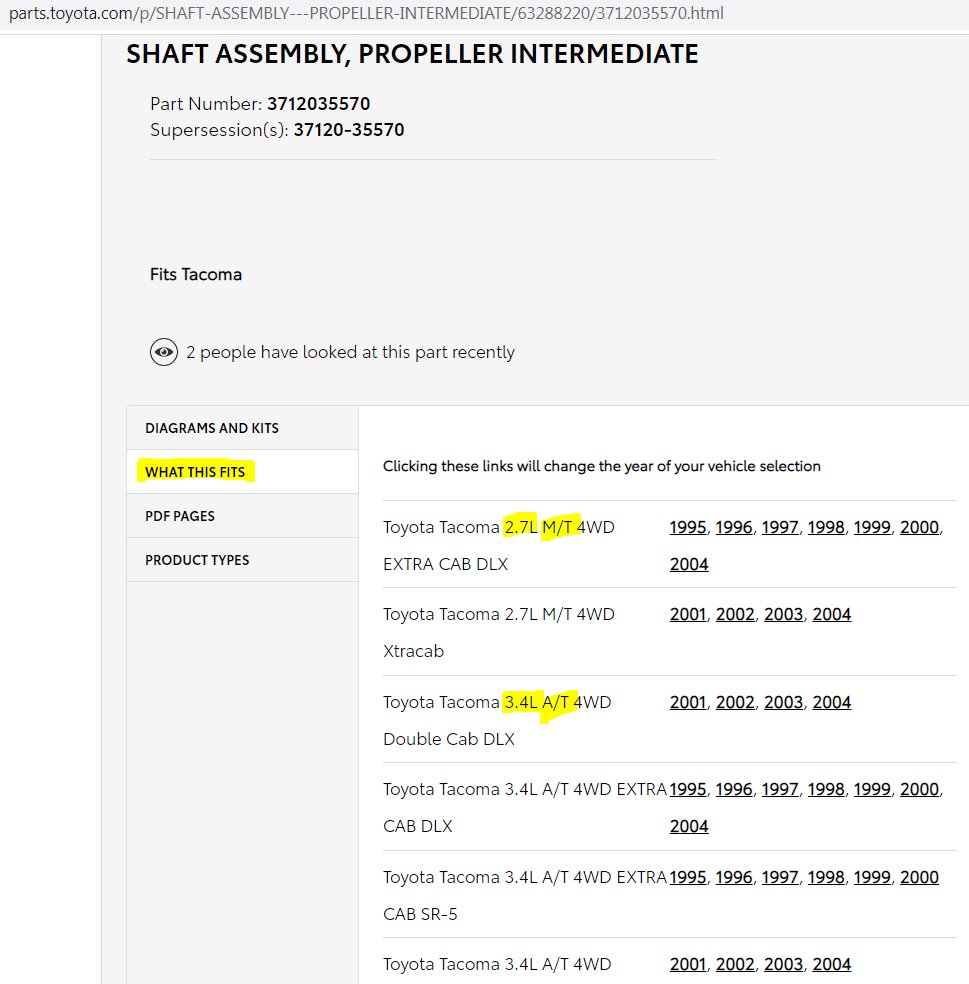
Task: Click the page URL in address bar
Action: (366, 13)
